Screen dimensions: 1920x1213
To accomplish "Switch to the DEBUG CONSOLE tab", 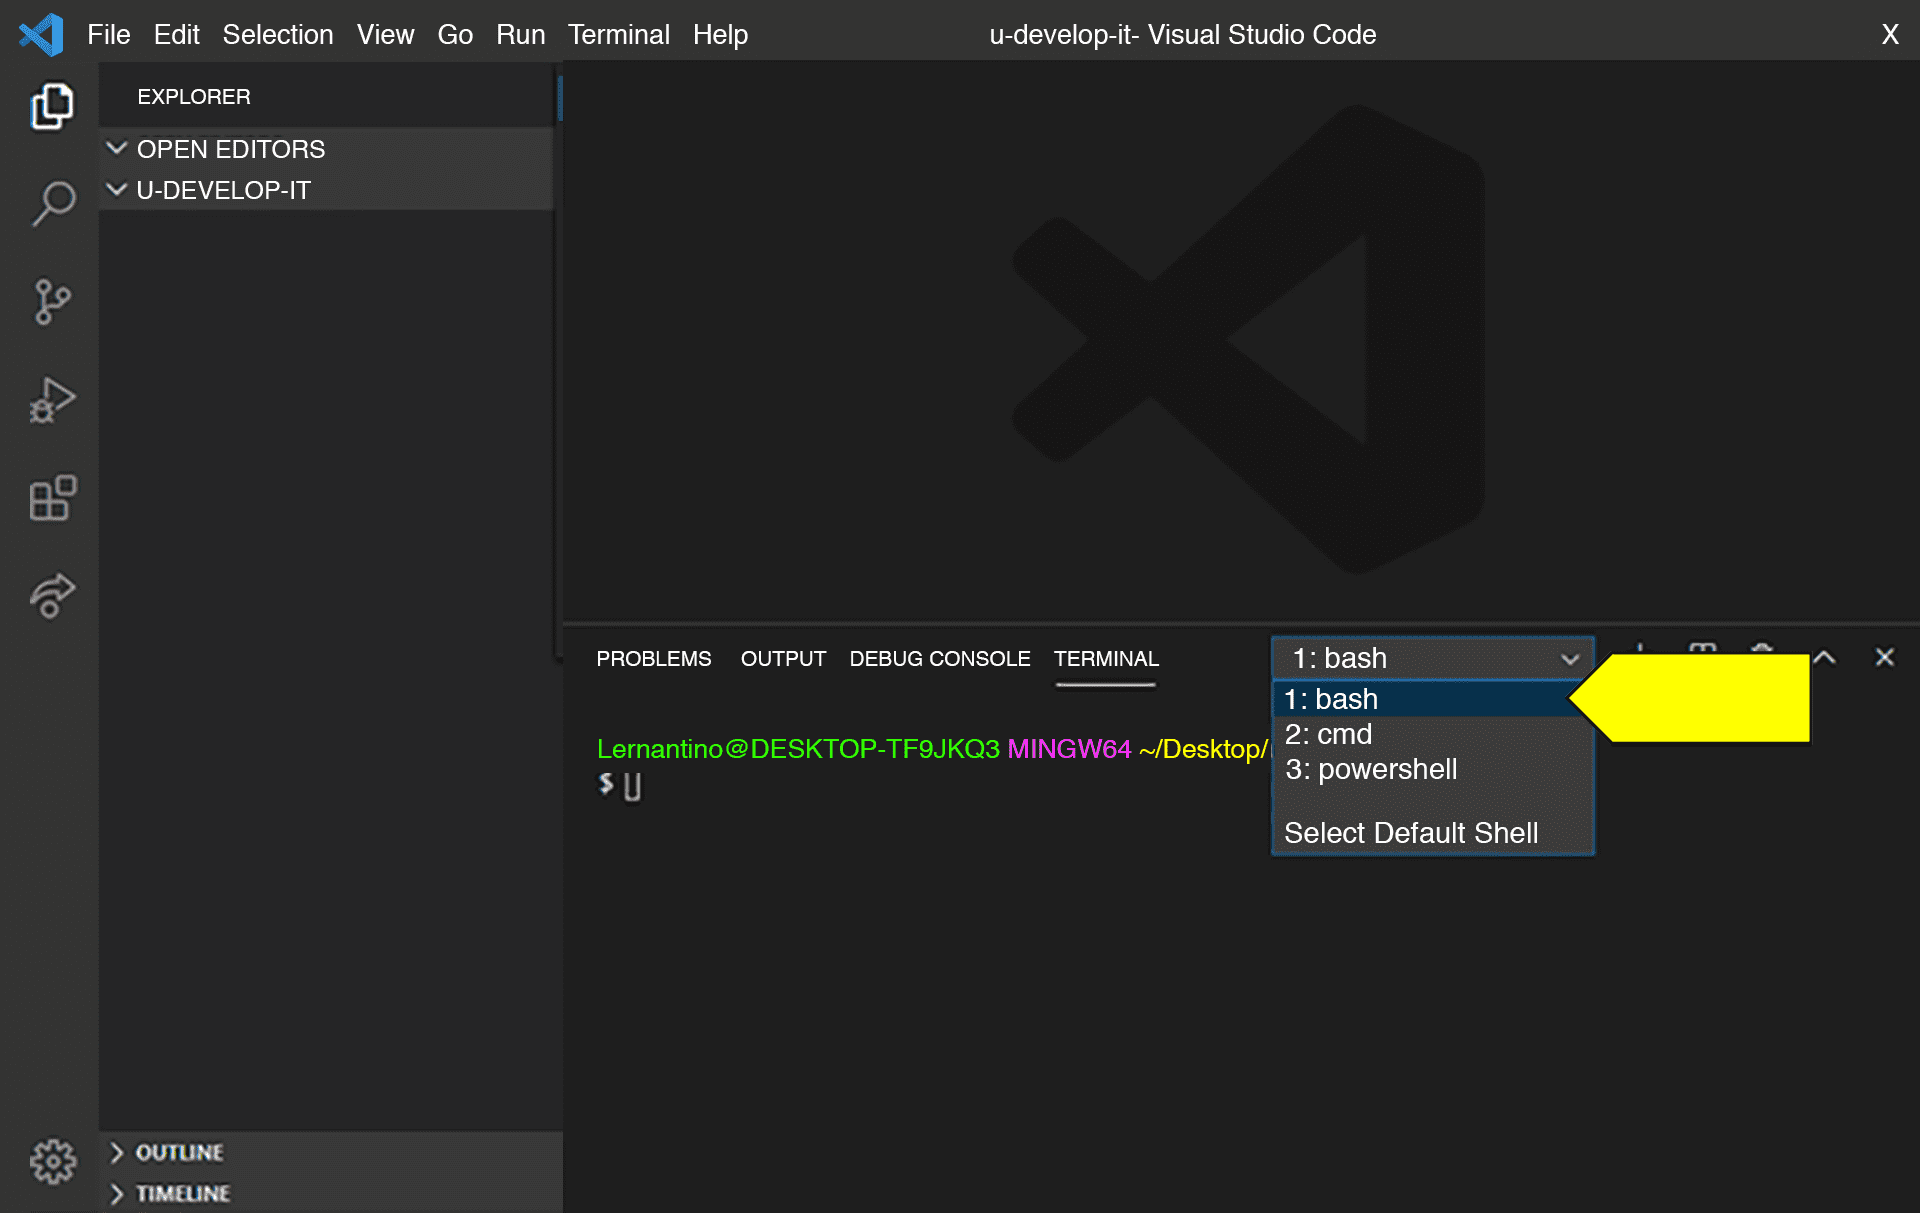I will [939, 658].
